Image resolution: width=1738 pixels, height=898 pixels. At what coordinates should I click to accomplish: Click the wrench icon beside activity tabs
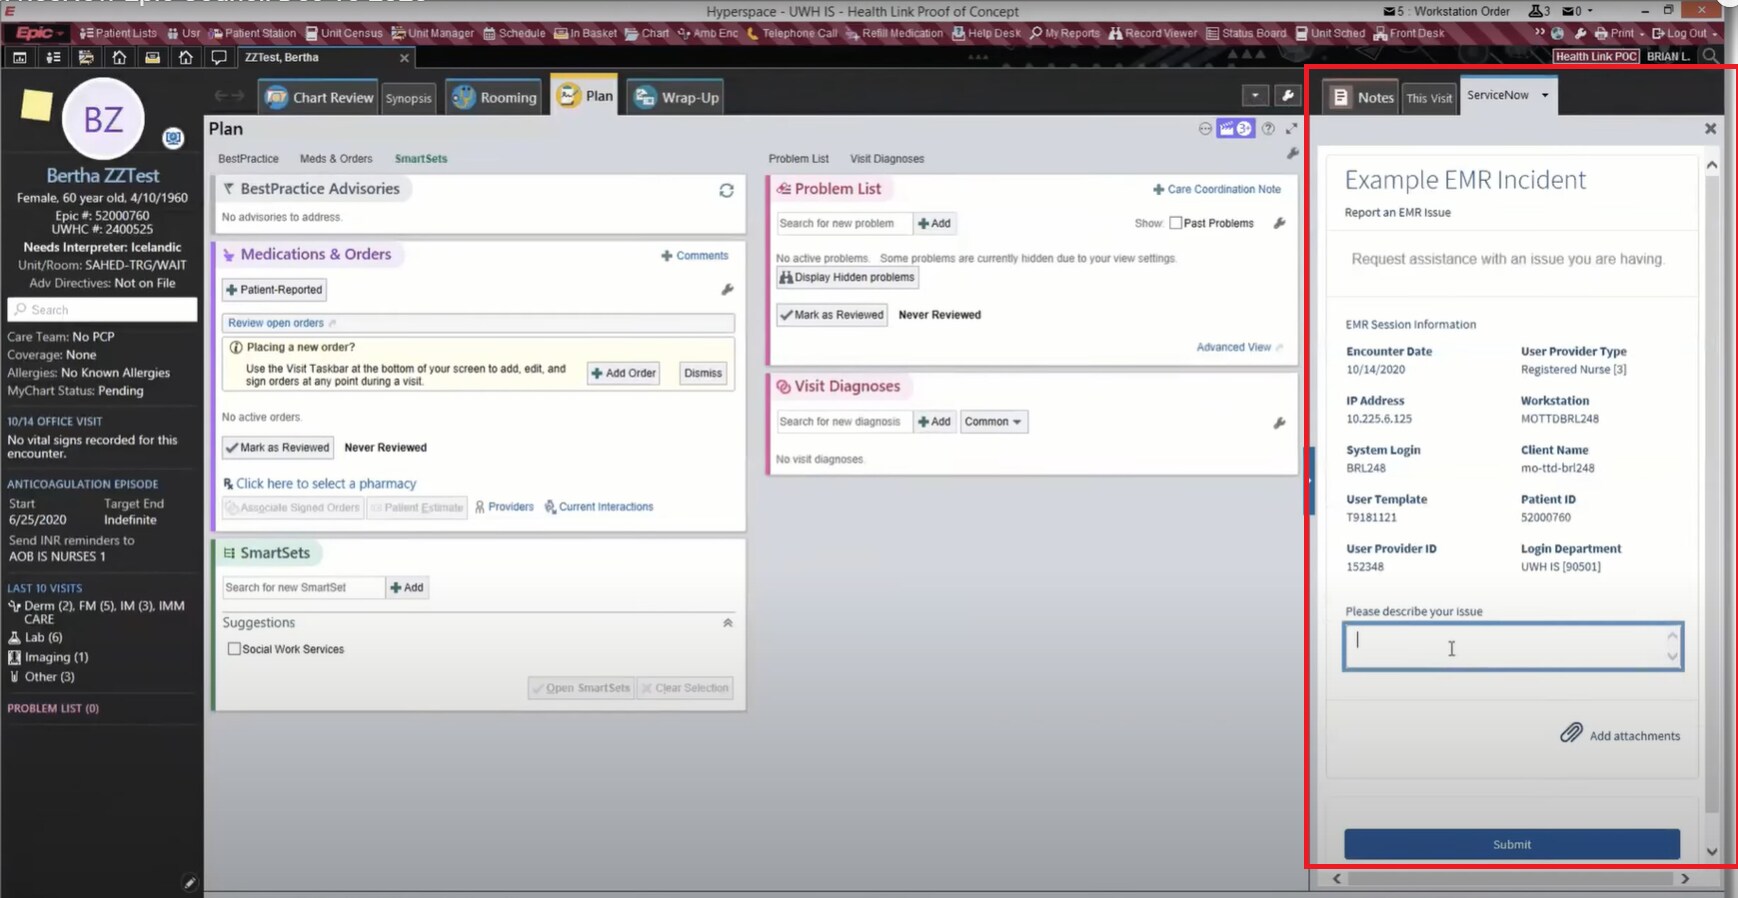click(x=1288, y=96)
